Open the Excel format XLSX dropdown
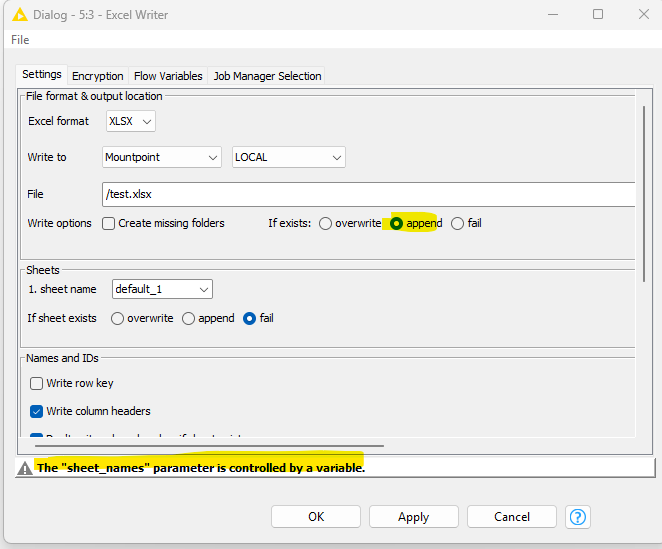 [x=131, y=121]
